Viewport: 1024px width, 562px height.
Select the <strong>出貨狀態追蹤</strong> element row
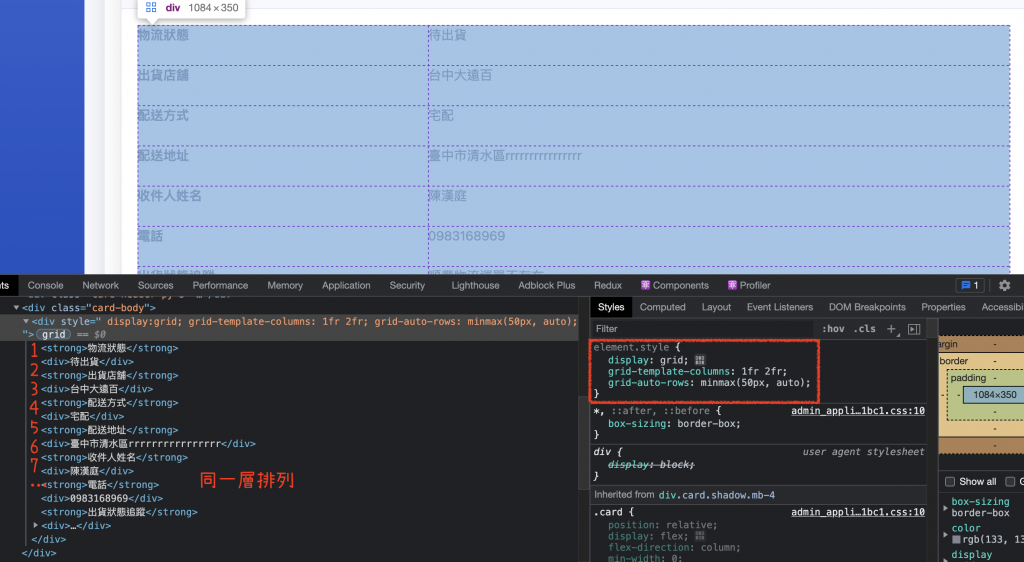click(120, 512)
